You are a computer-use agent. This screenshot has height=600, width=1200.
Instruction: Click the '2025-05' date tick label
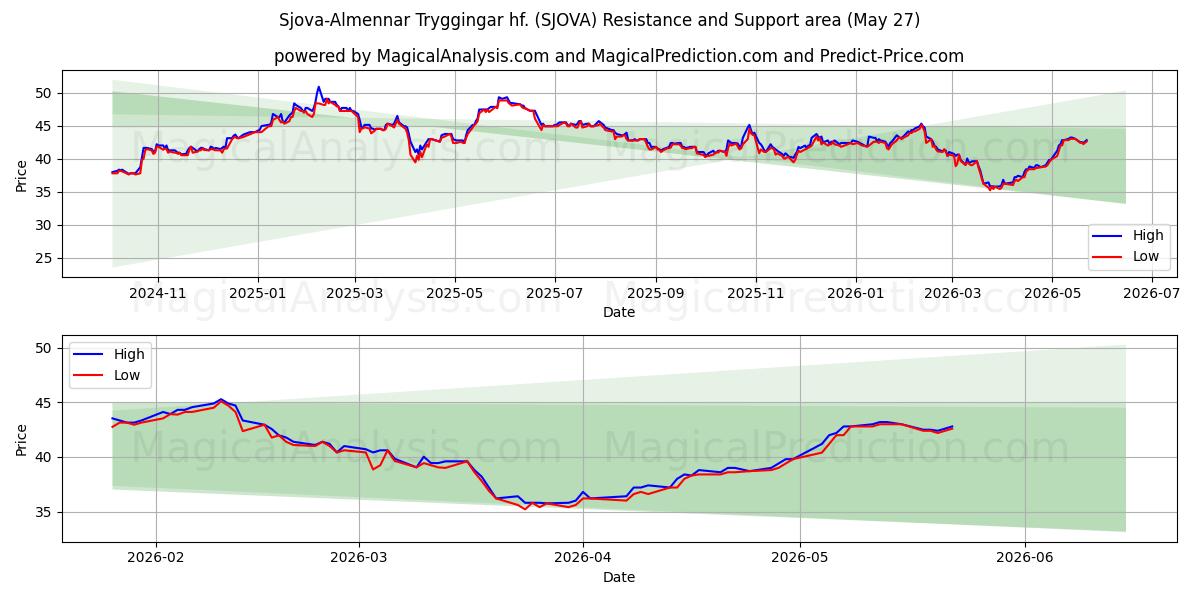[x=455, y=295]
